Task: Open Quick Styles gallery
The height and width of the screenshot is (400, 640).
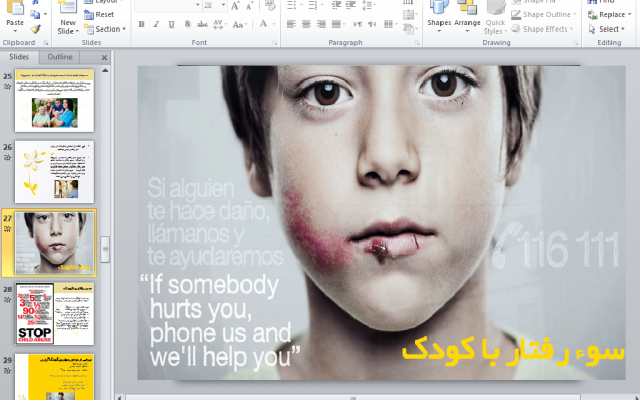Action: coord(495,17)
